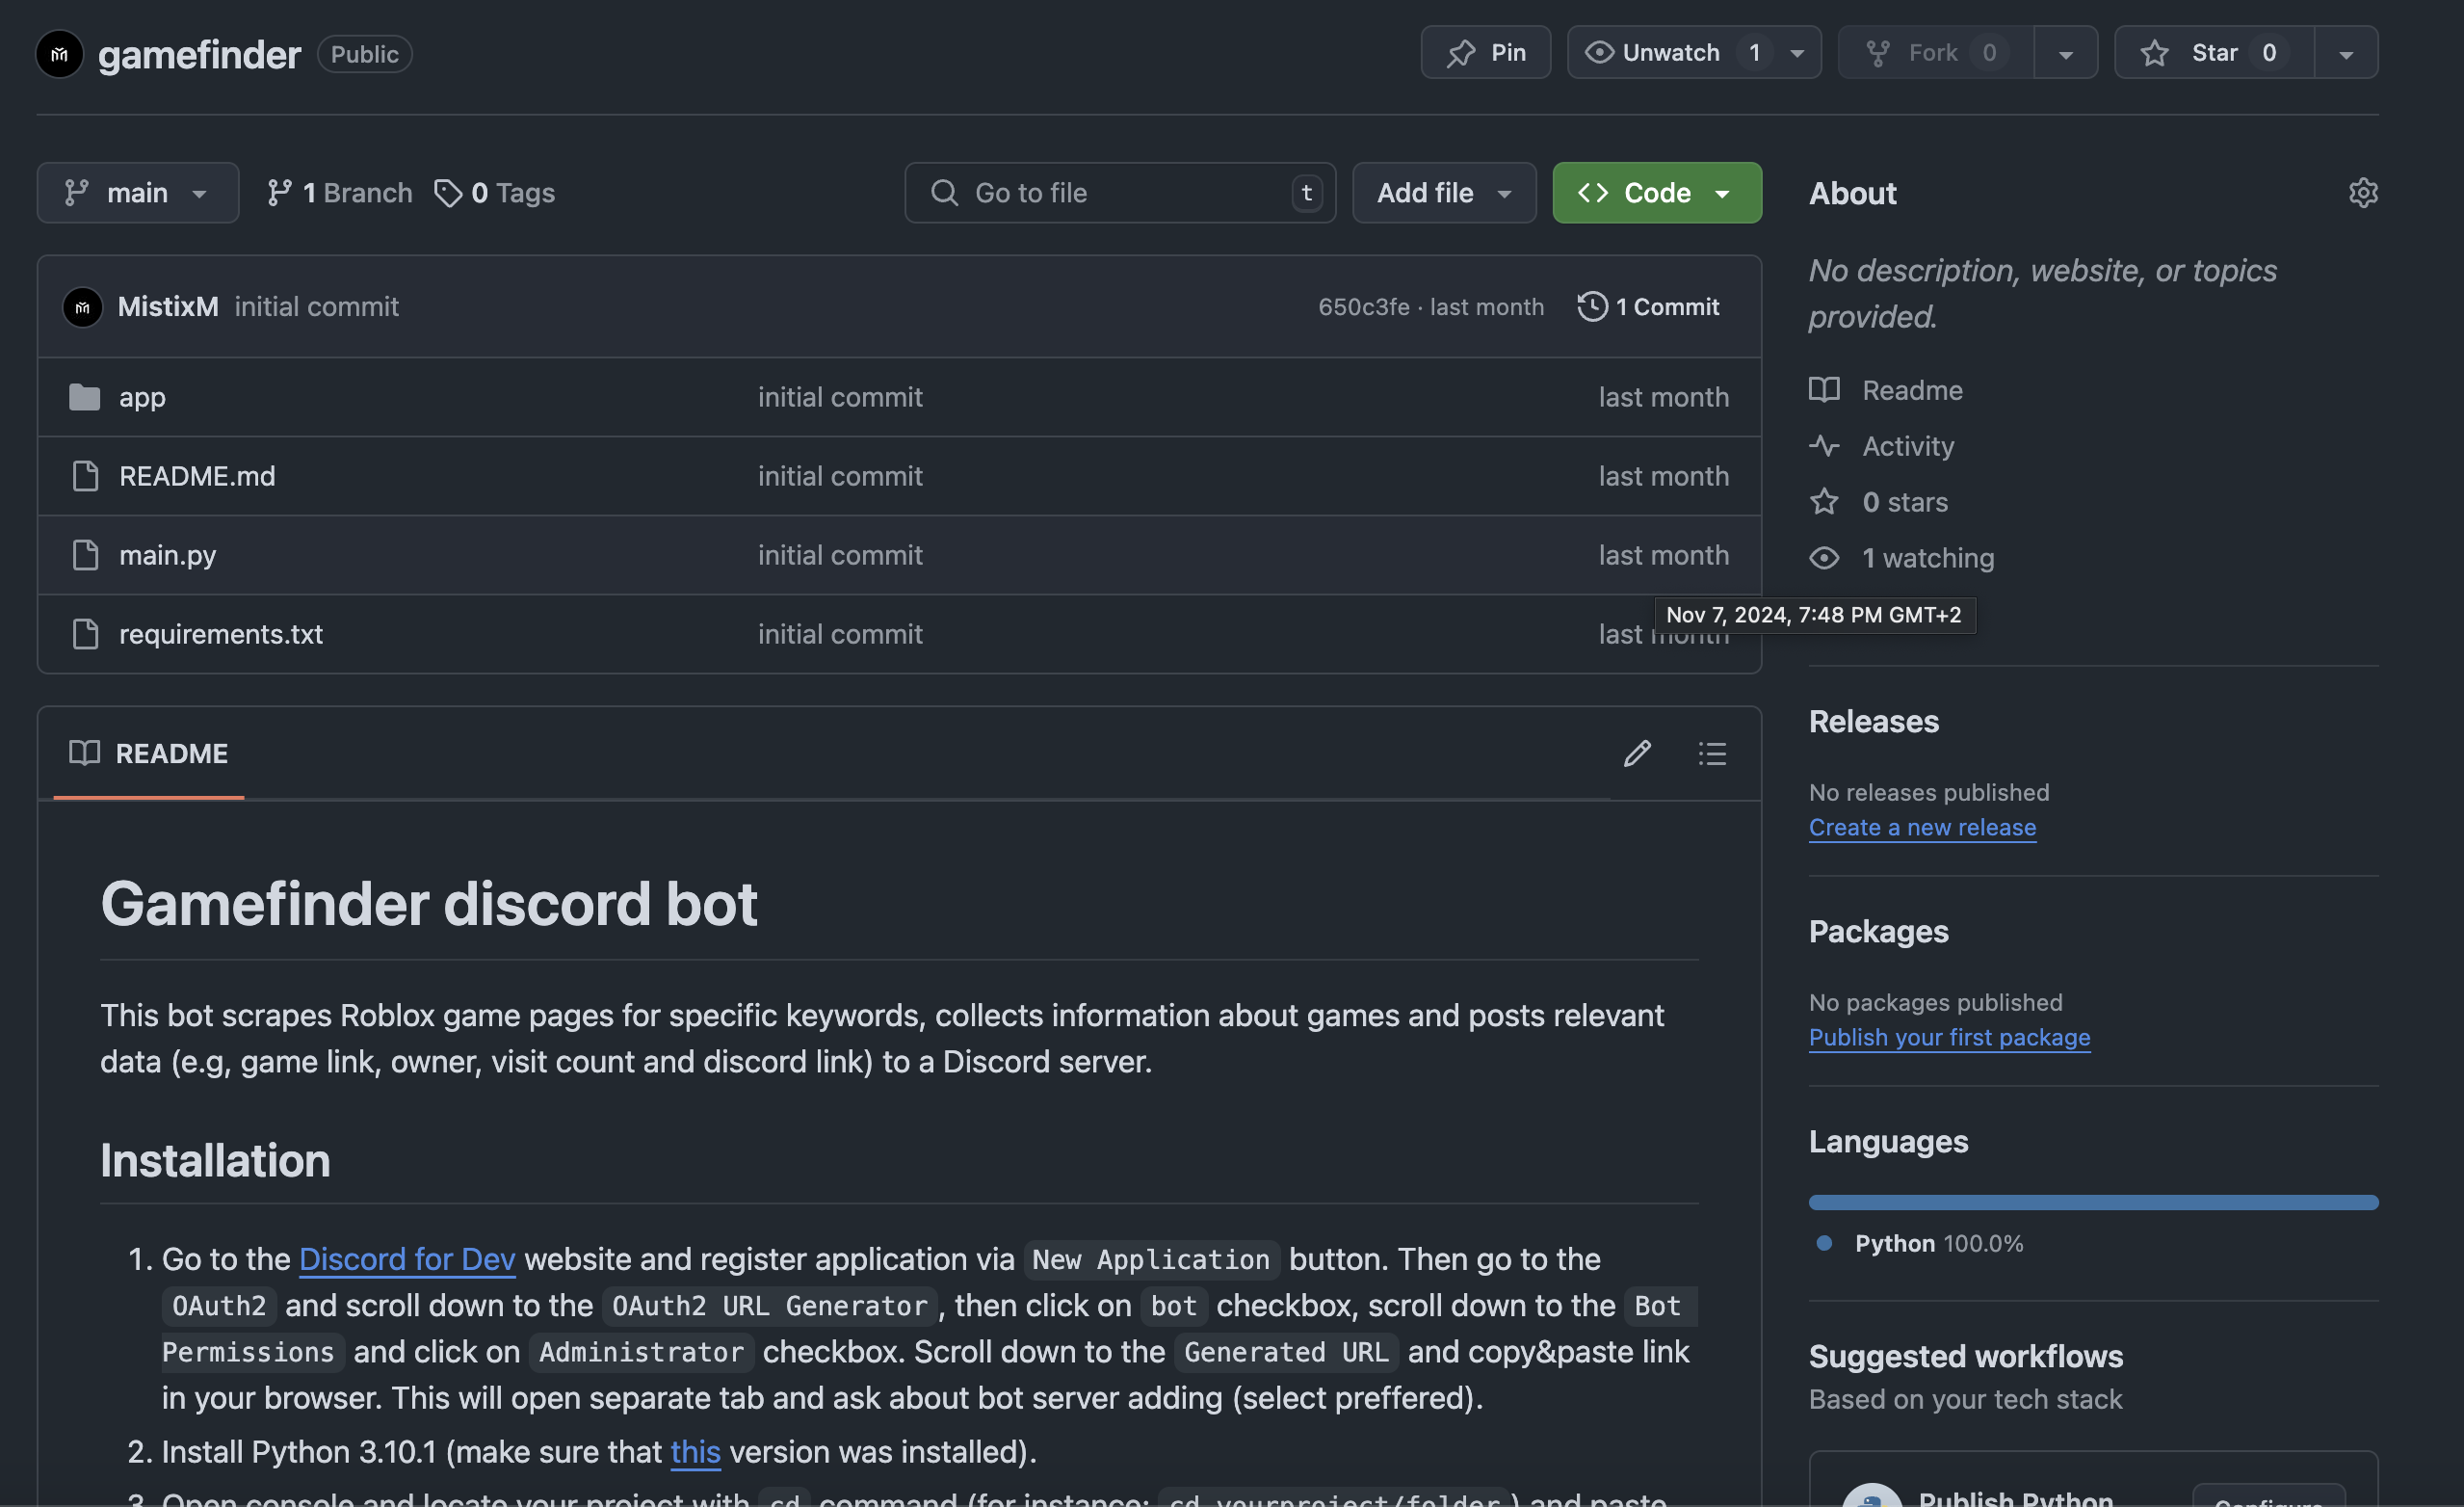2464x1507 pixels.
Task: Click the Python language bar
Action: pos(2092,1202)
